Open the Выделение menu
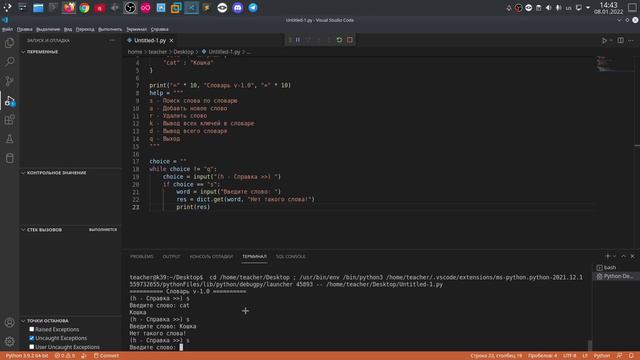Image resolution: width=640 pixels, height=360 pixels. tap(48, 29)
